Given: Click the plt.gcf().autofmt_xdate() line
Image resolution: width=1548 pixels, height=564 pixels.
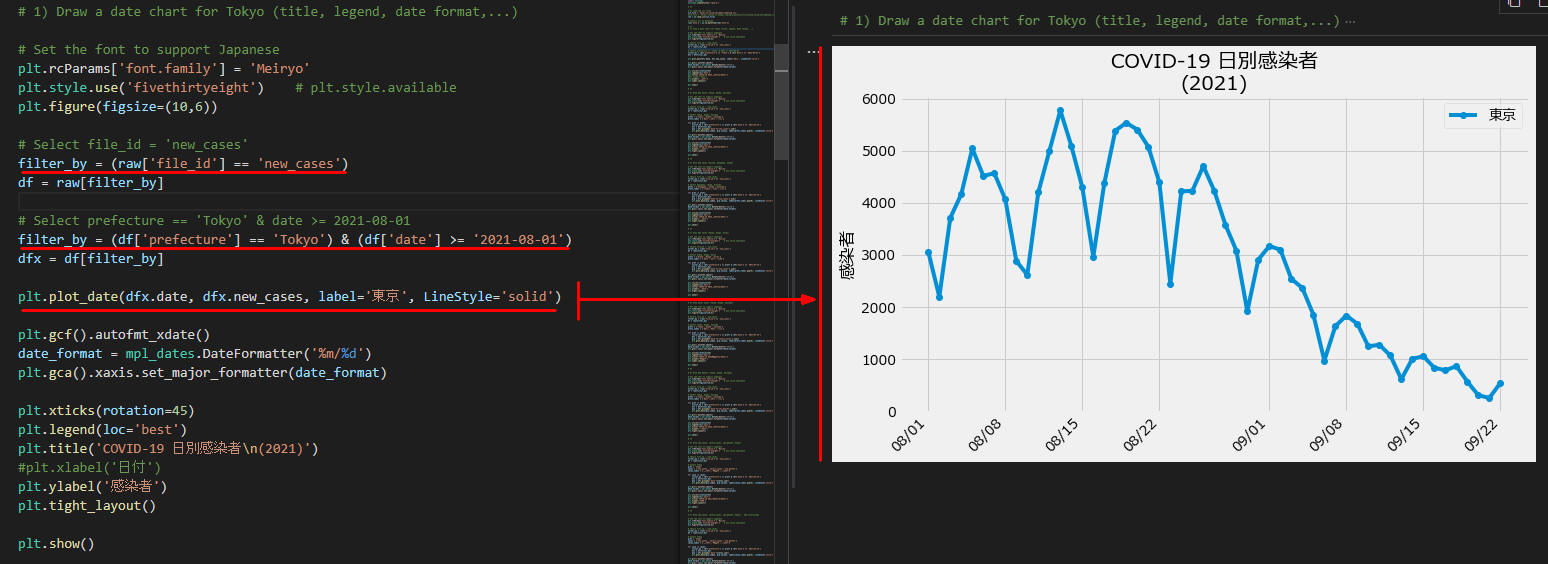Looking at the screenshot, I should (x=114, y=335).
